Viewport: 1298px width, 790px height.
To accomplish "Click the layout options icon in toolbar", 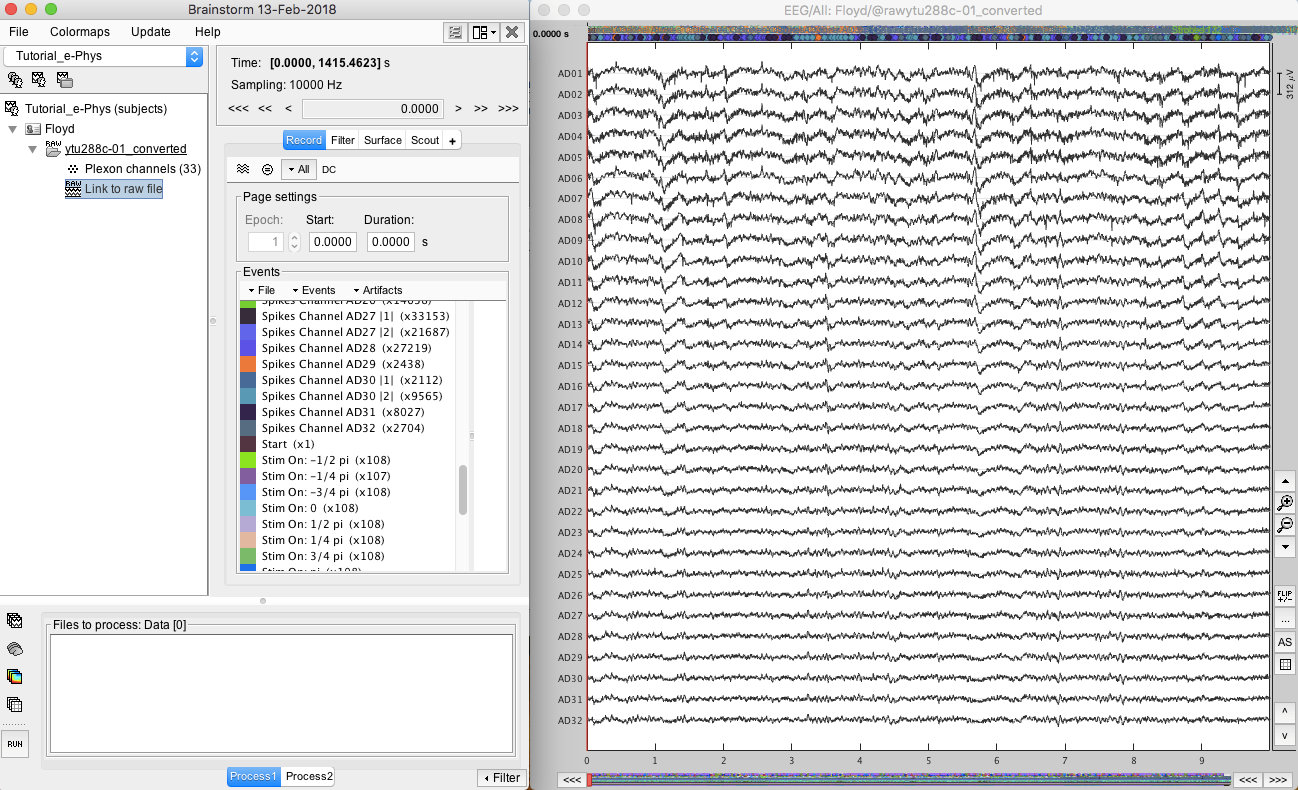I will coord(484,32).
